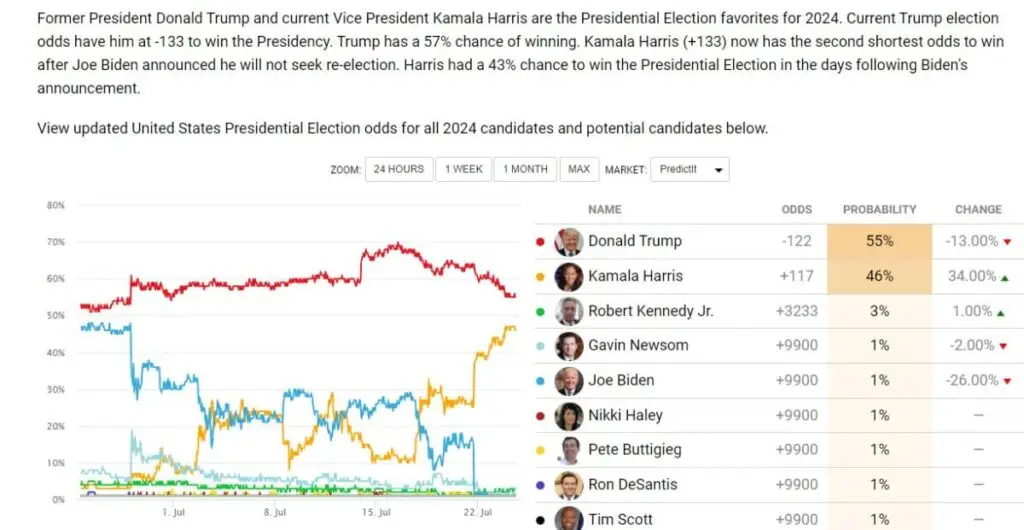
Task: Click Robert Kennedy Jr.'s avatar photo
Action: [x=569, y=311]
